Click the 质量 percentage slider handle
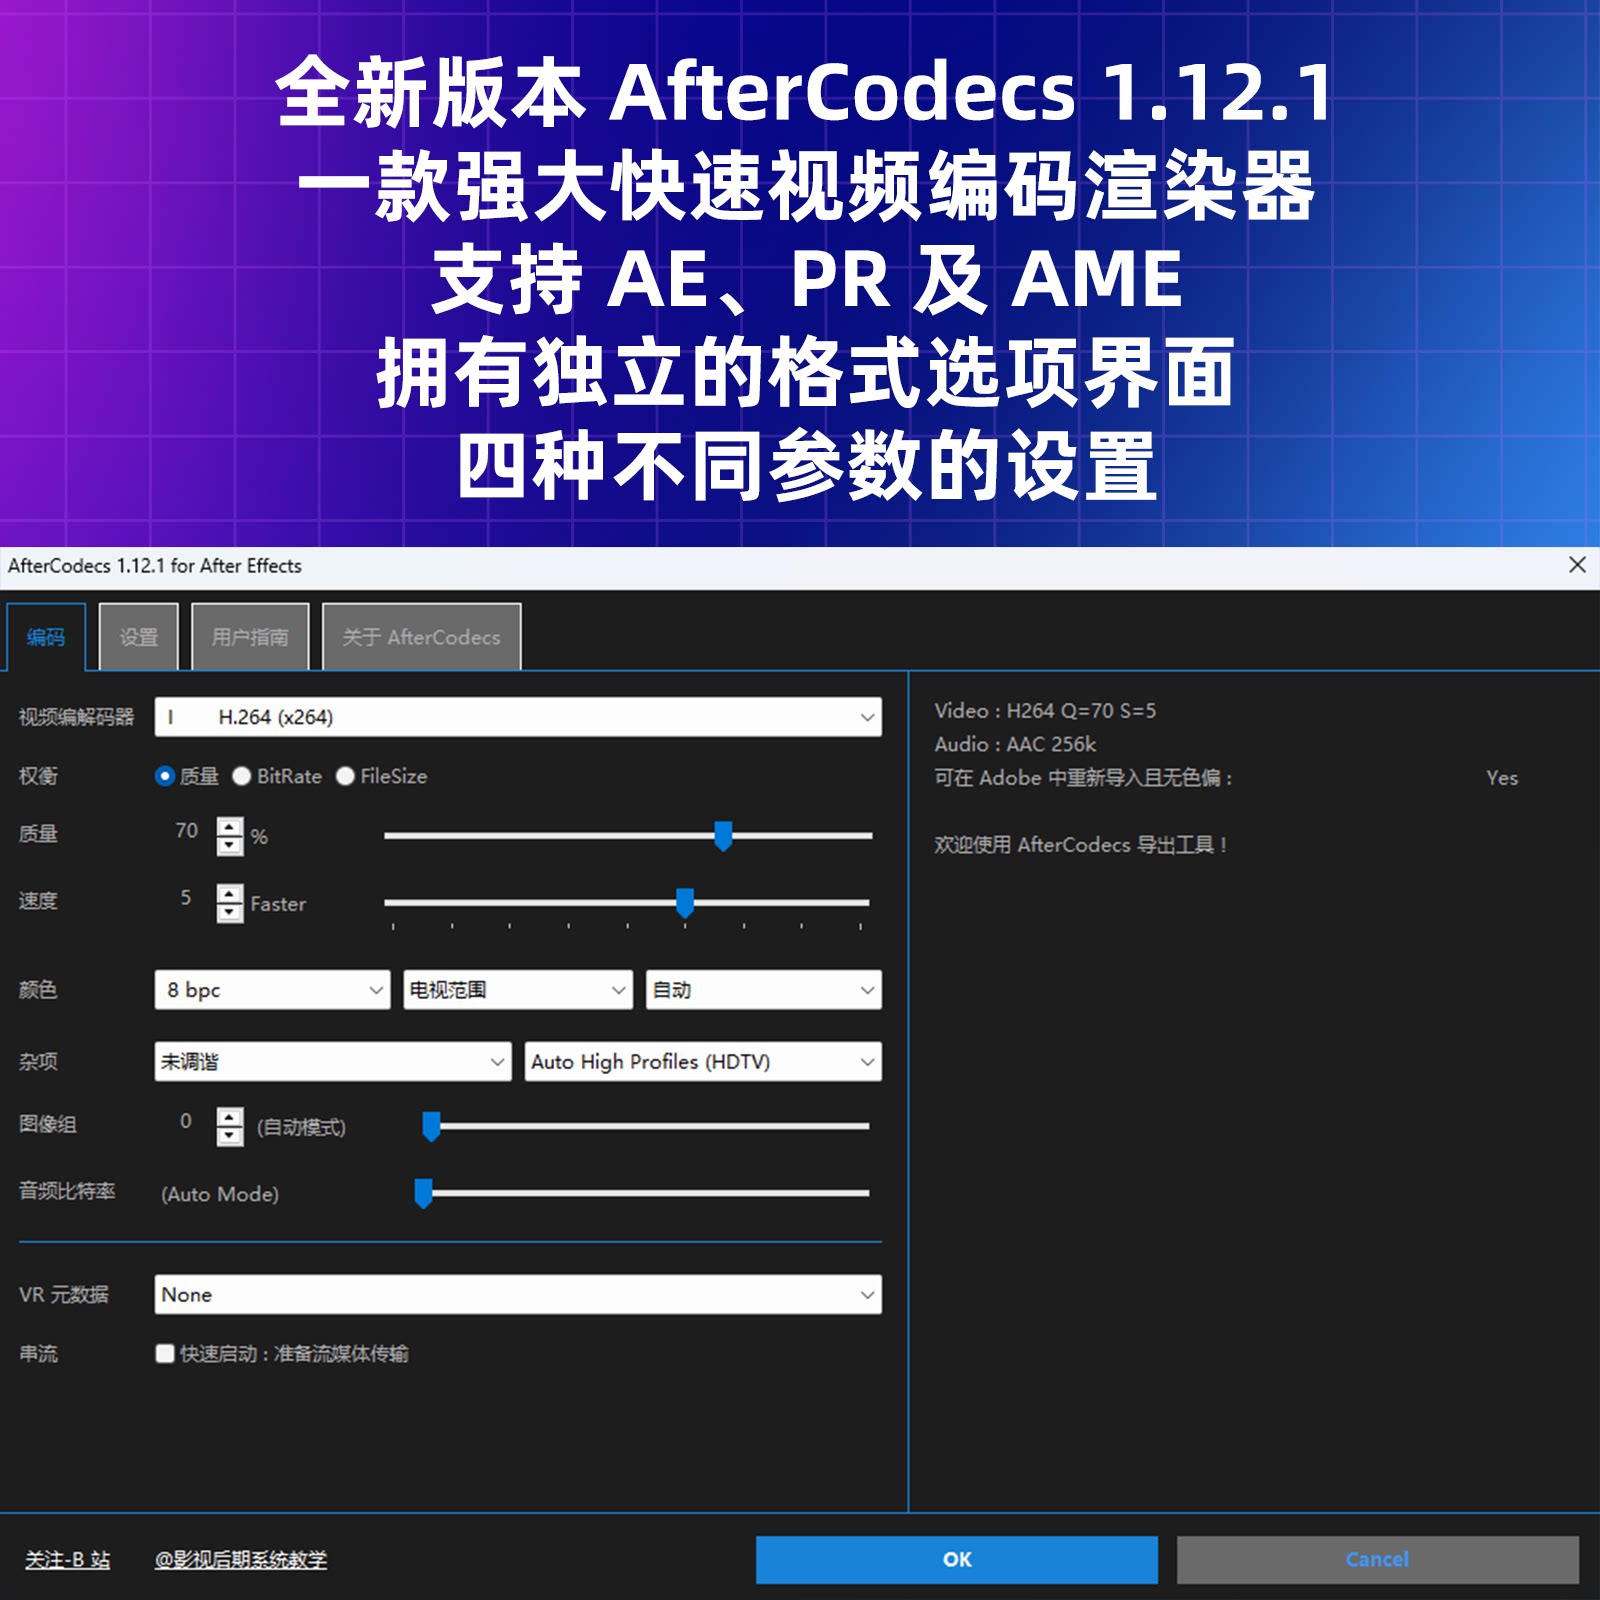 [723, 835]
